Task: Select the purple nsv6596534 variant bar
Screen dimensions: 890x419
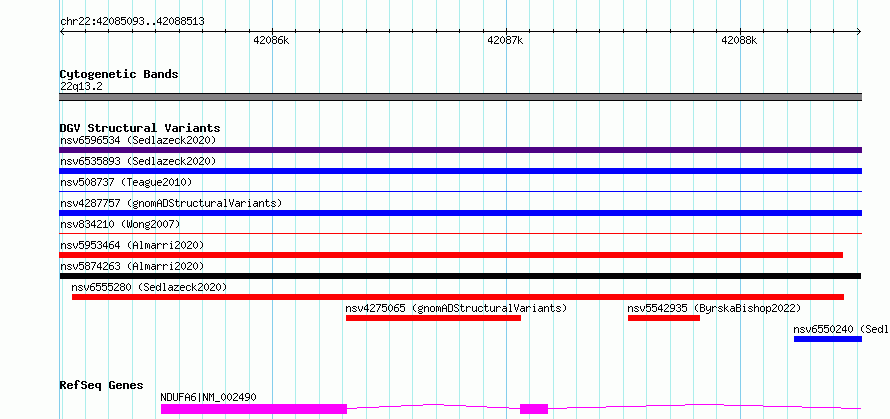Action: [x=460, y=150]
